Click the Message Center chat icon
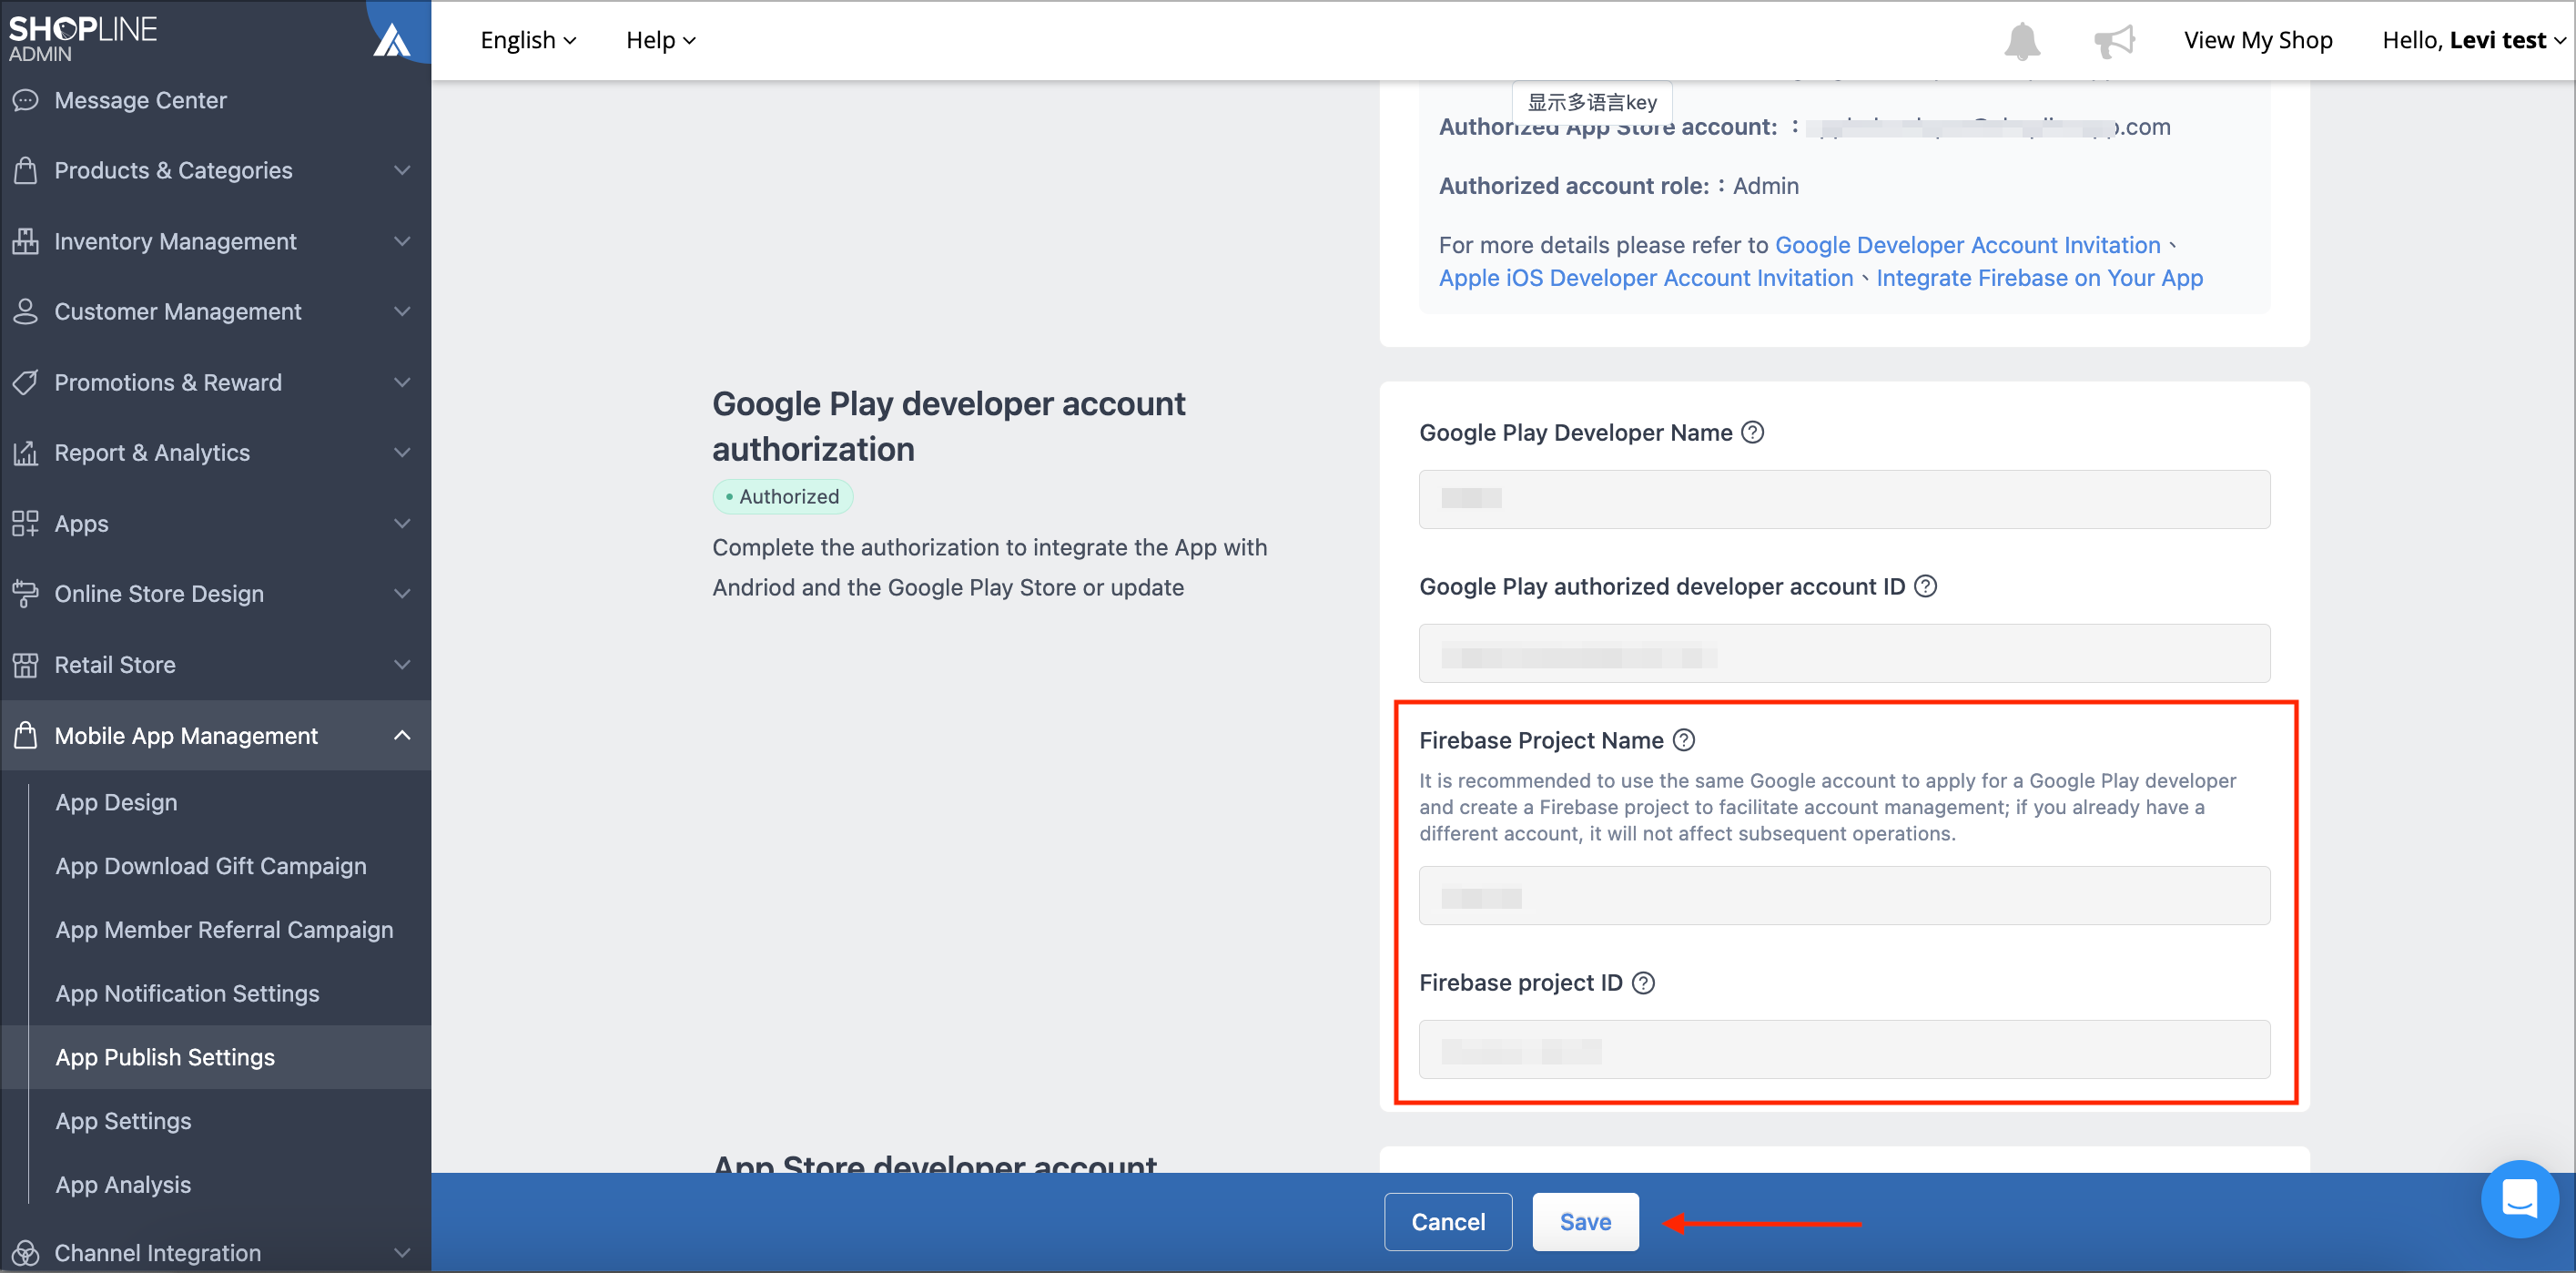The height and width of the screenshot is (1273, 2576). (x=26, y=100)
